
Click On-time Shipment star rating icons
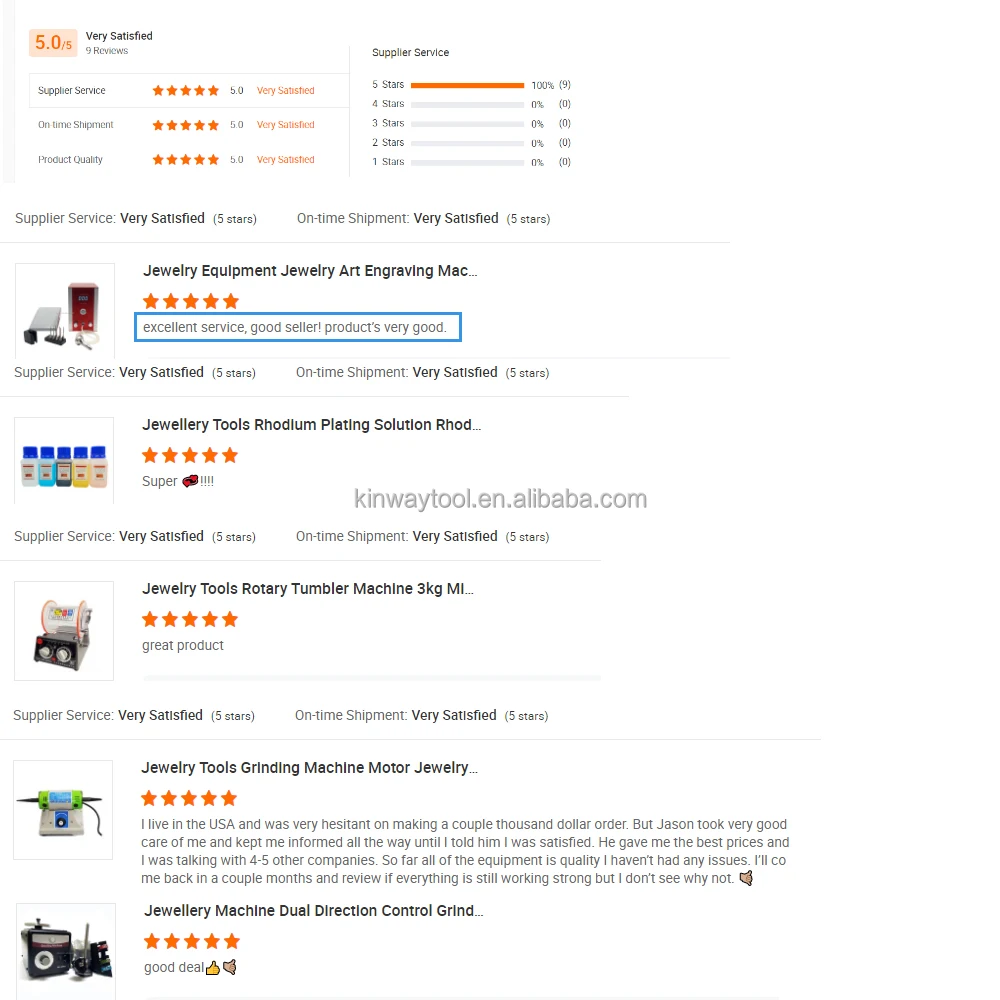186,125
